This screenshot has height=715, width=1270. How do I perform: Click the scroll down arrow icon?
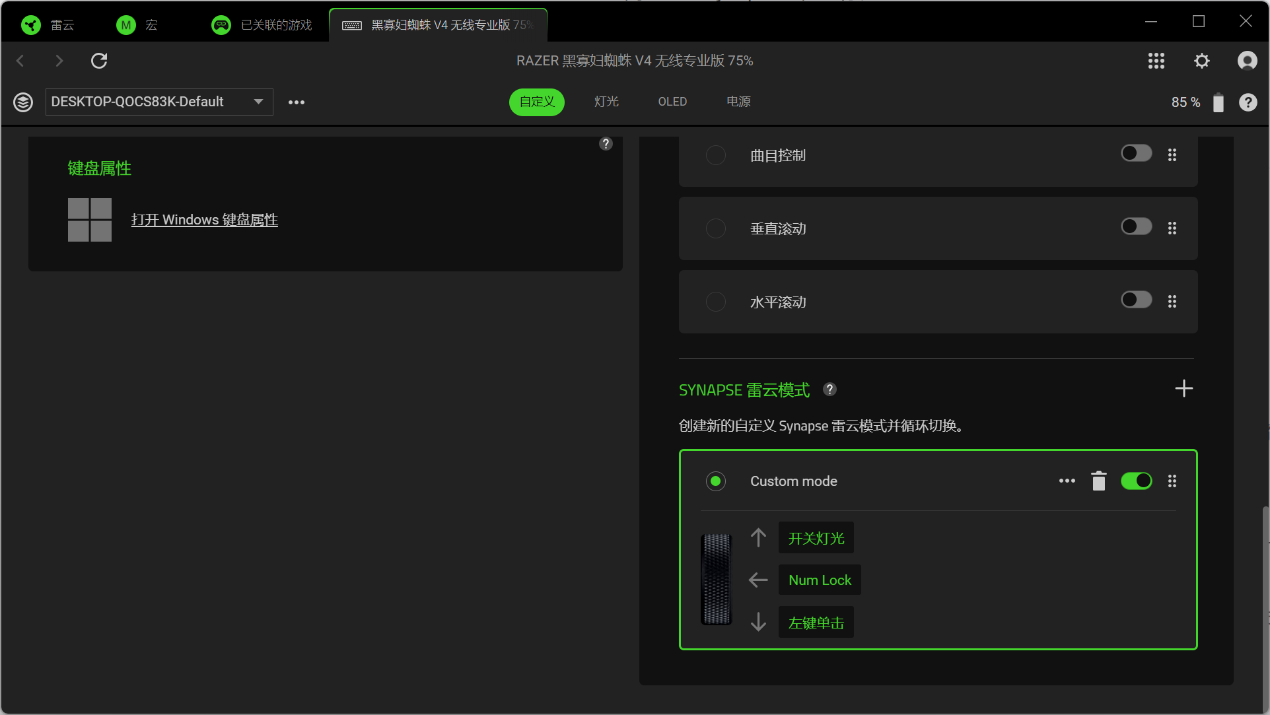click(x=758, y=622)
